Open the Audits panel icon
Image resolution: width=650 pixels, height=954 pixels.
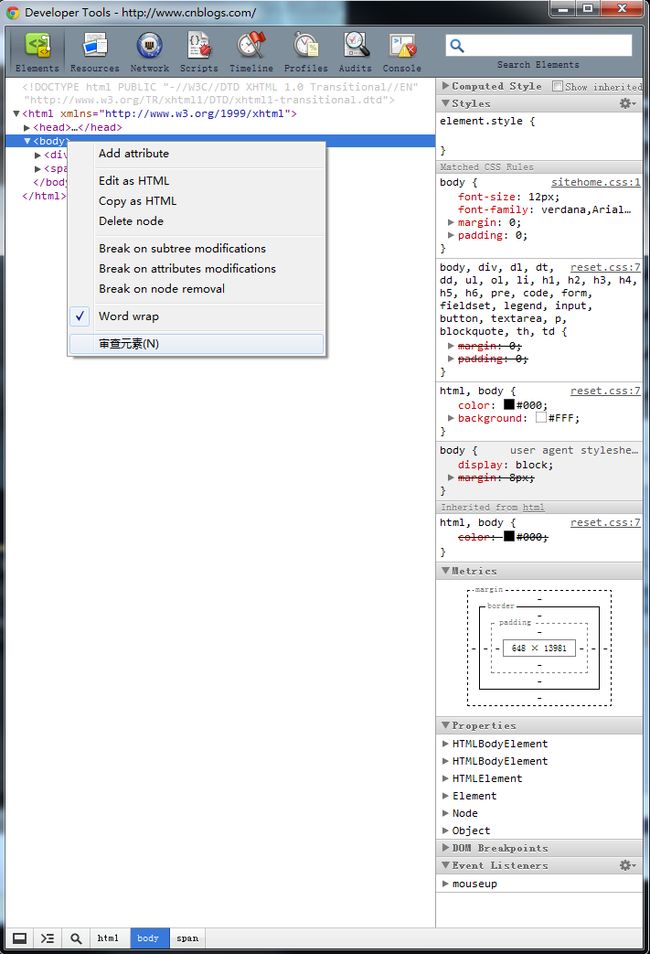355,46
